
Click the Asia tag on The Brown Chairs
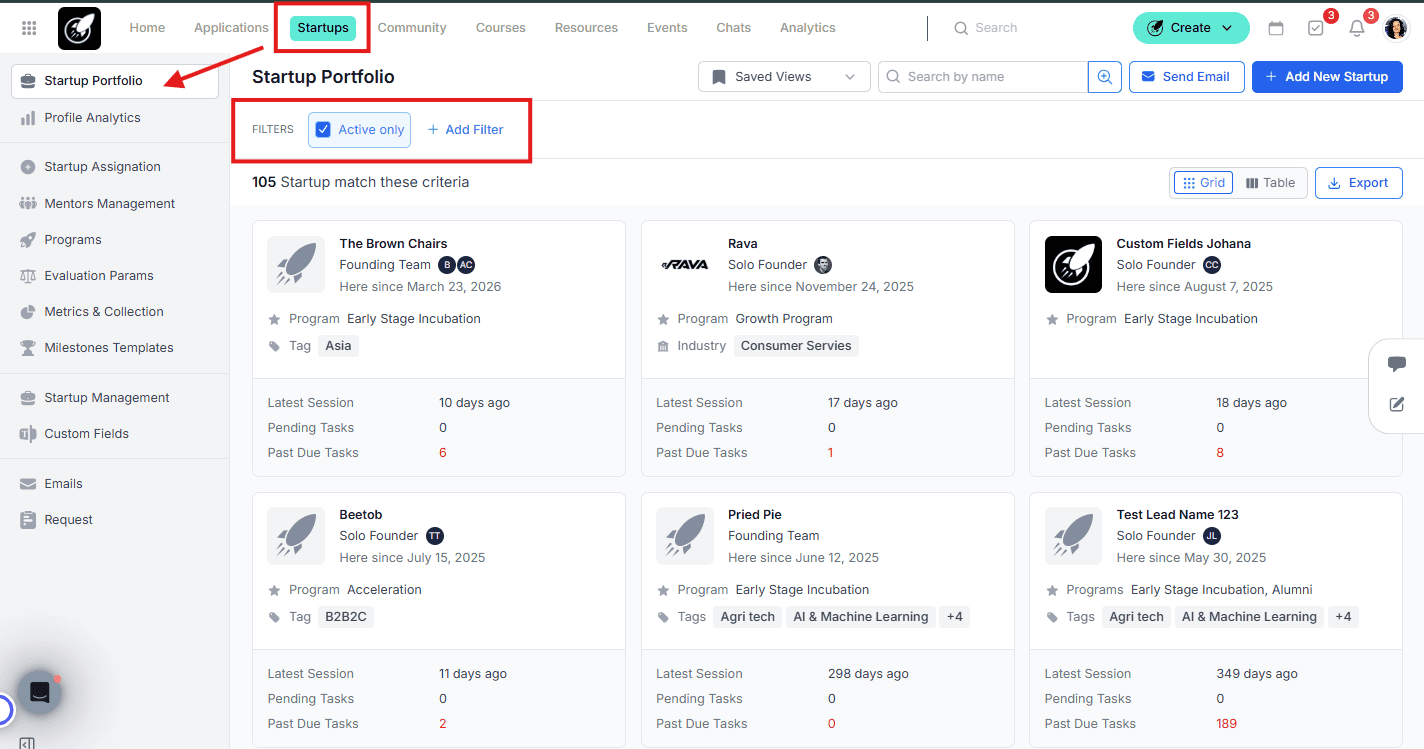point(338,346)
